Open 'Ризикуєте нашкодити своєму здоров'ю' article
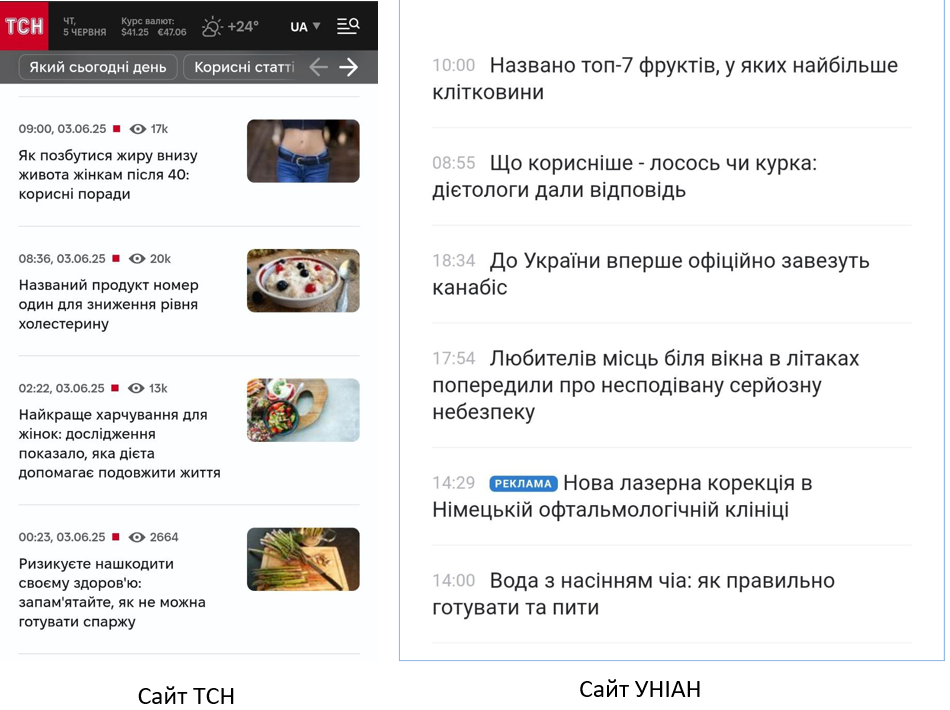The height and width of the screenshot is (710, 950). (112, 592)
